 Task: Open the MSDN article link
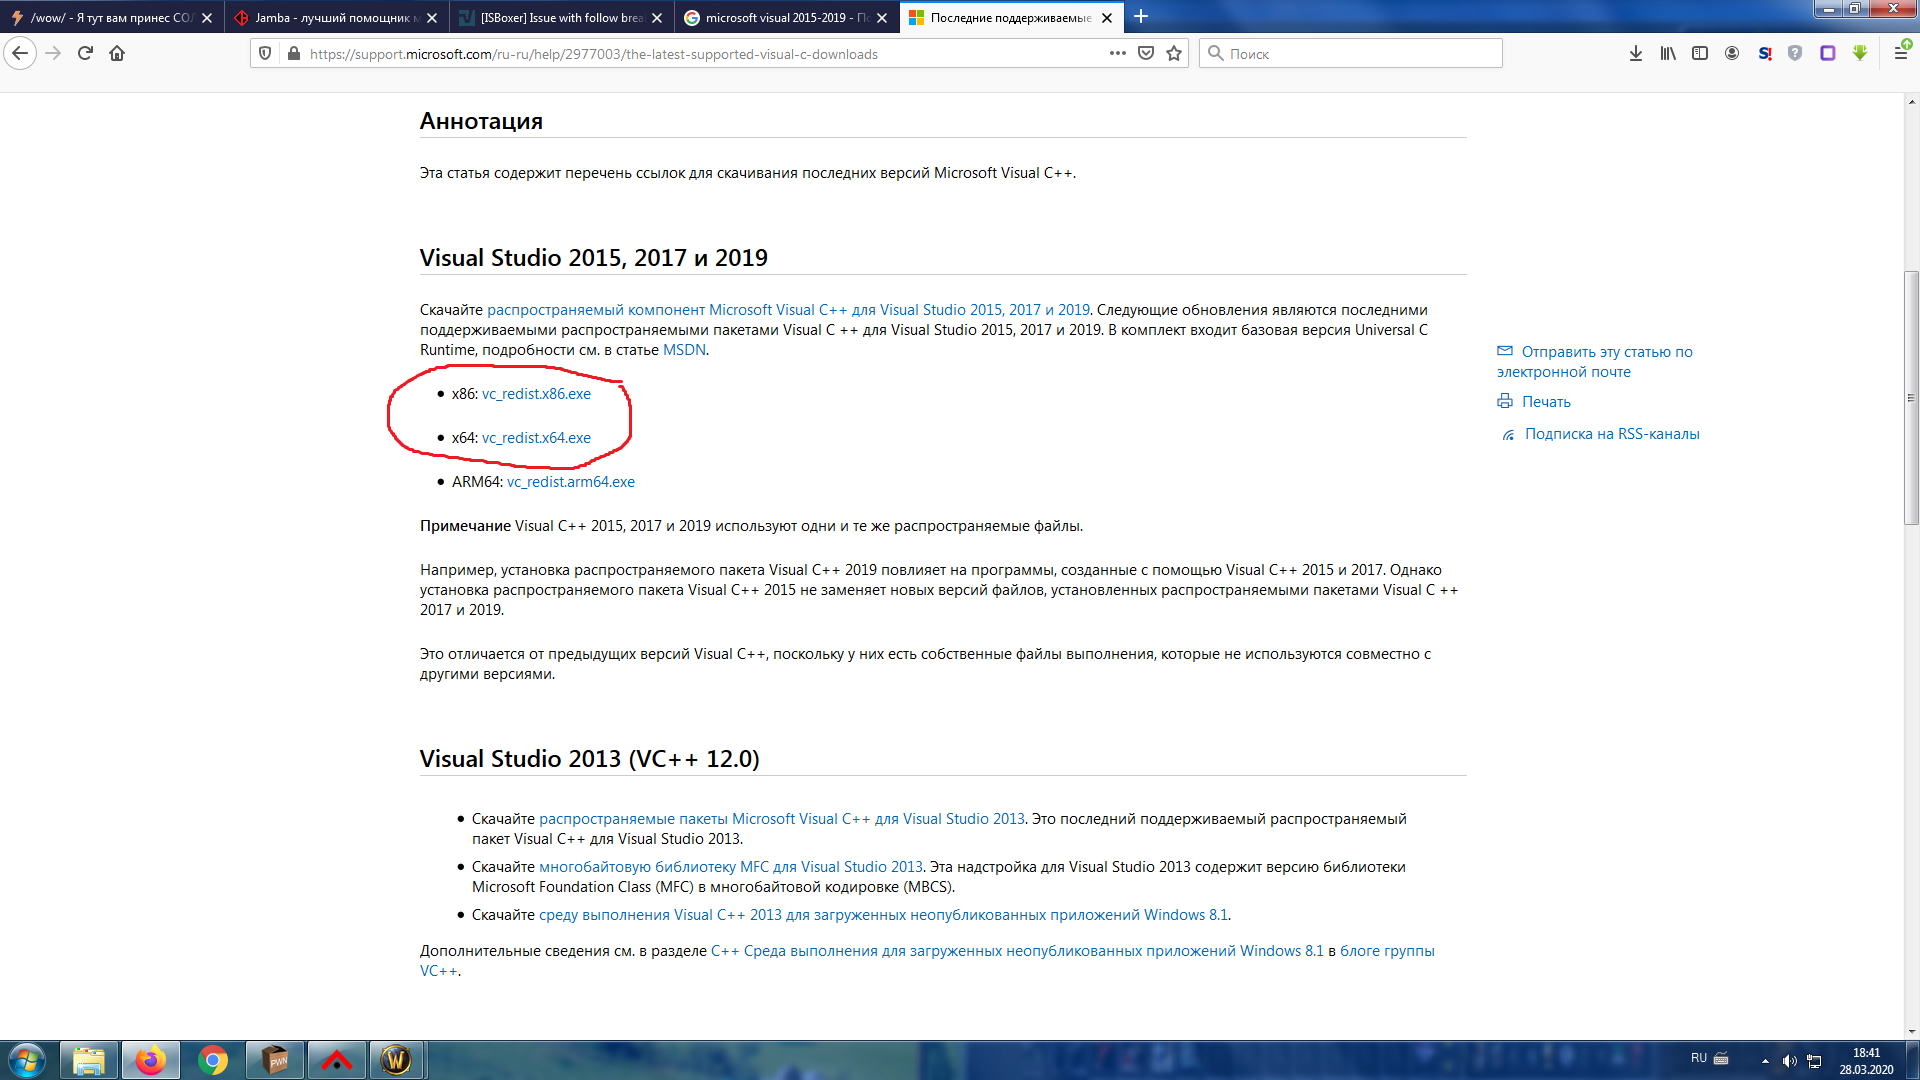coord(684,350)
